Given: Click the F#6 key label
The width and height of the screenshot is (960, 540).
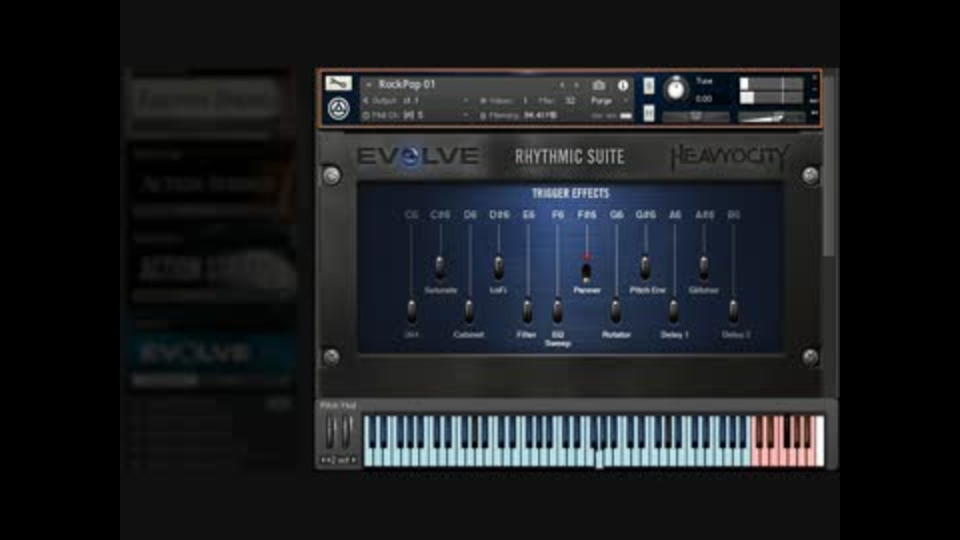Looking at the screenshot, I should click(x=587, y=215).
